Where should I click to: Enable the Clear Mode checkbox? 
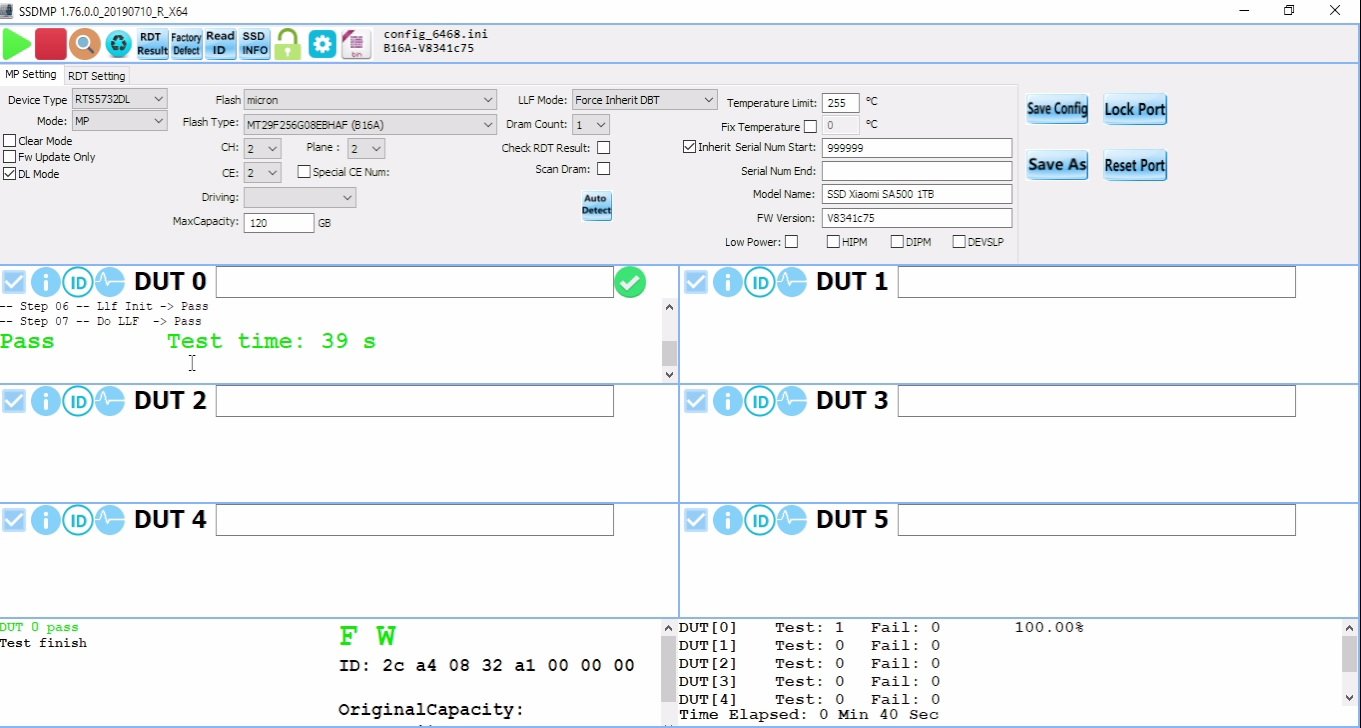tap(10, 141)
